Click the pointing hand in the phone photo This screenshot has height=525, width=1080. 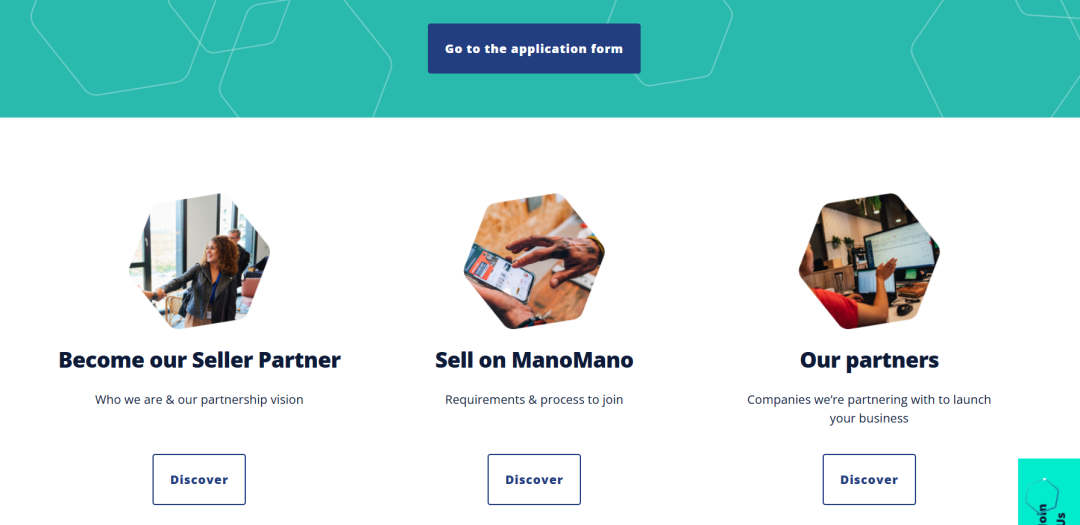click(553, 258)
